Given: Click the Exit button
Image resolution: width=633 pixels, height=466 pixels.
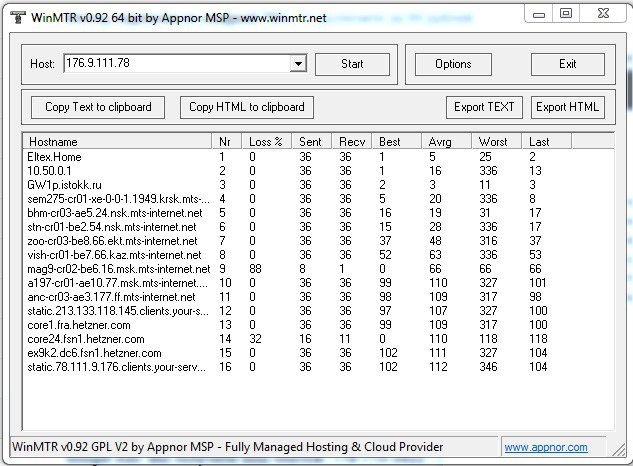Looking at the screenshot, I should [x=567, y=64].
